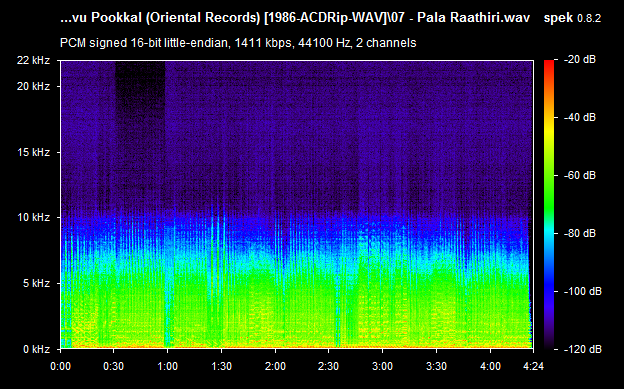Click the 1:00 time axis label
This screenshot has height=389, width=624.
(x=168, y=366)
